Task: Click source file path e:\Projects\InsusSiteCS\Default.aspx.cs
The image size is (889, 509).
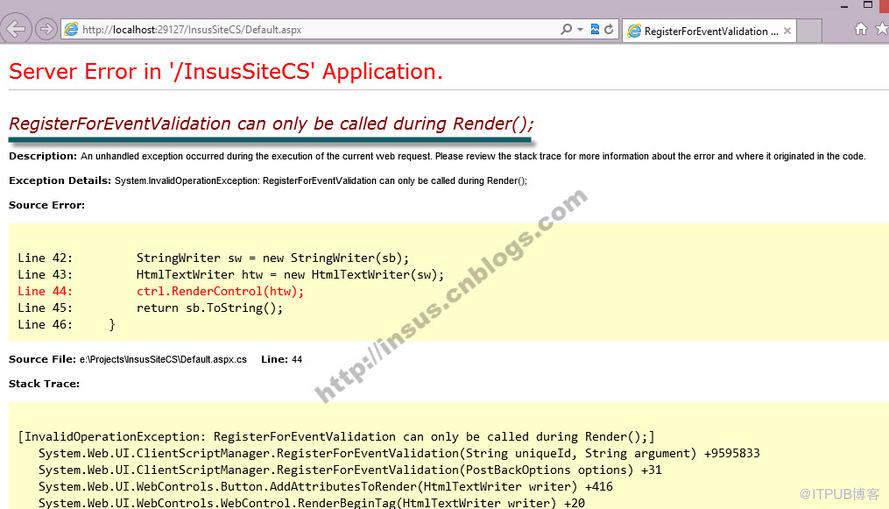Action: [163, 359]
